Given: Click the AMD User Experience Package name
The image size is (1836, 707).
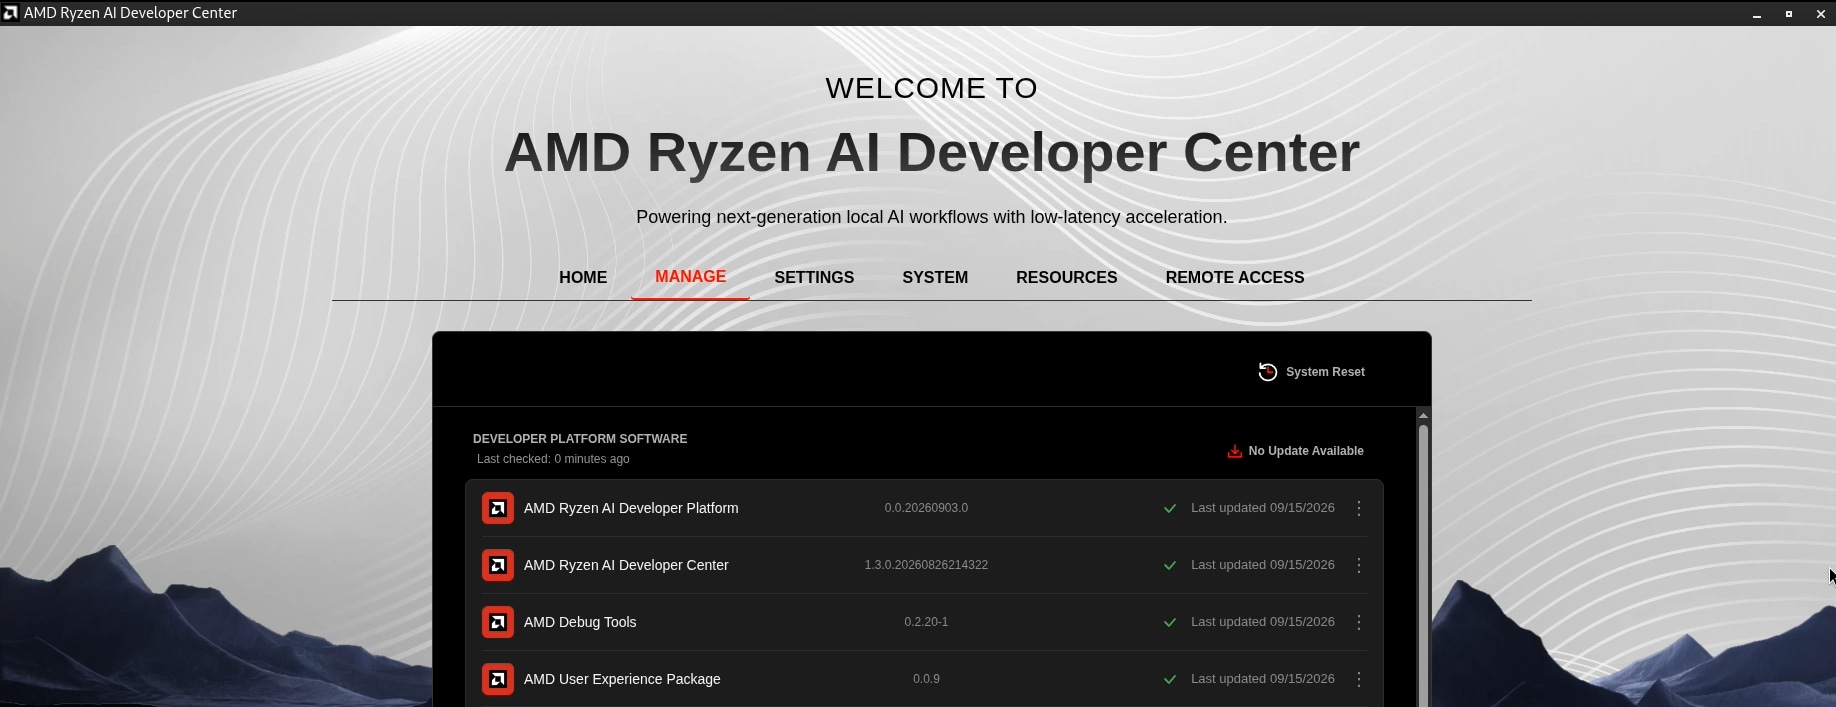Looking at the screenshot, I should (x=622, y=679).
